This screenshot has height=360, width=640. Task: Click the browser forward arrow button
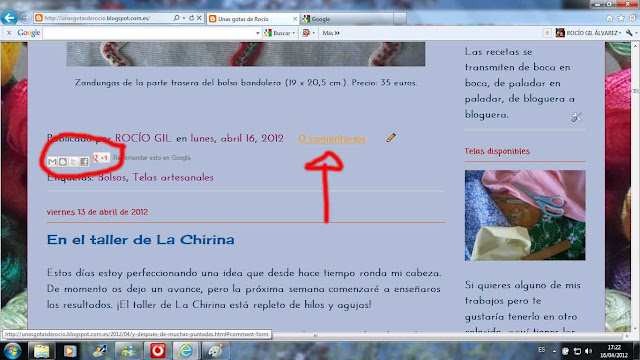pyautogui.click(x=25, y=18)
